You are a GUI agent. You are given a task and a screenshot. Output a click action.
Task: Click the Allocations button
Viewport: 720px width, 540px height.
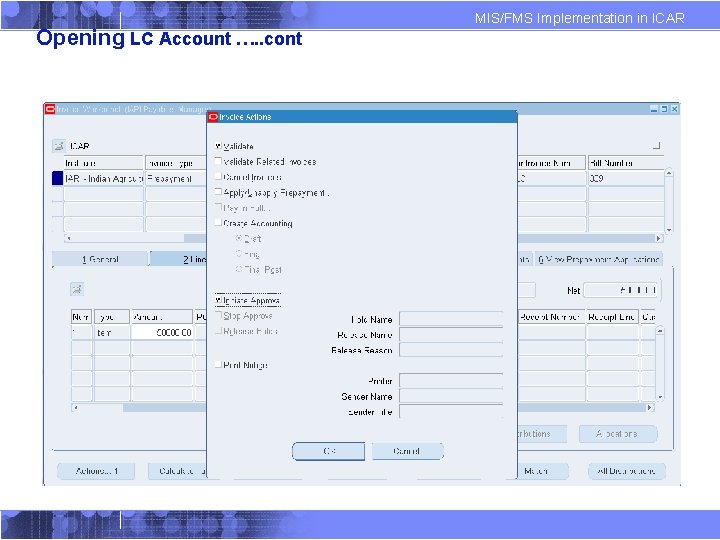[618, 434]
